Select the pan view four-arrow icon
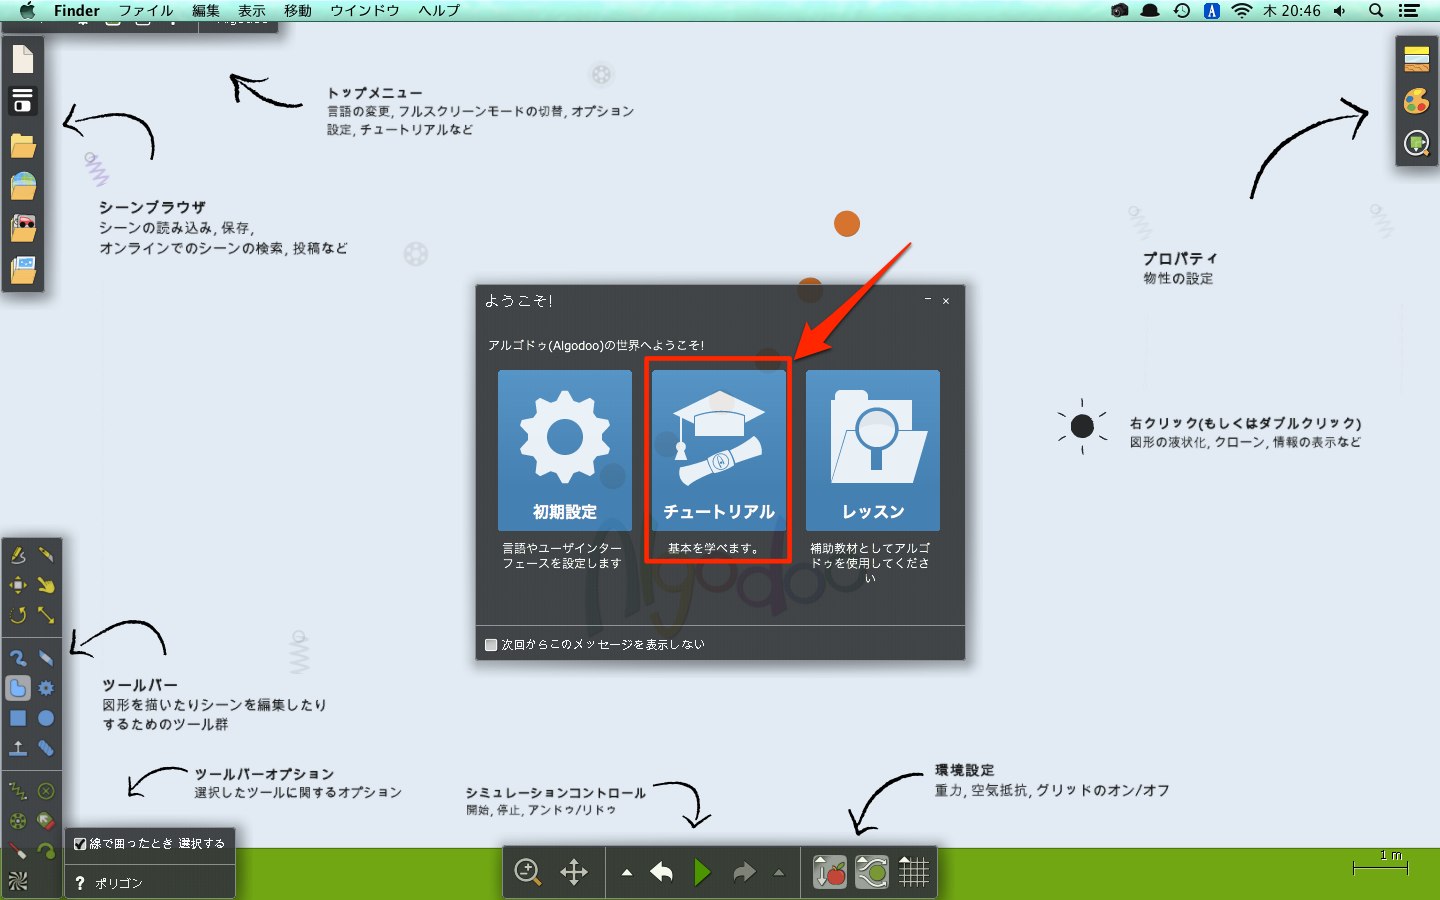Image resolution: width=1440 pixels, height=900 pixels. pyautogui.click(x=574, y=872)
